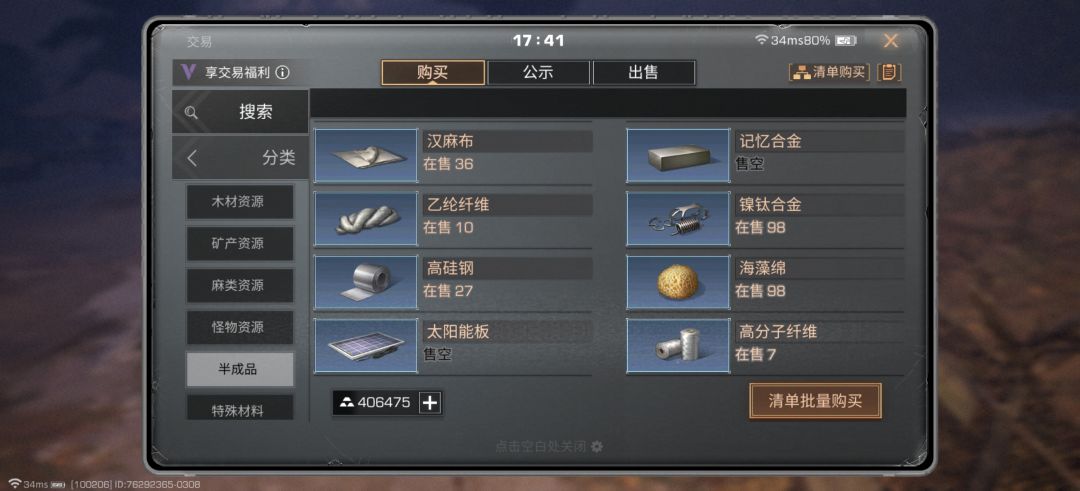Click the 清单批量购买 button

coord(816,401)
